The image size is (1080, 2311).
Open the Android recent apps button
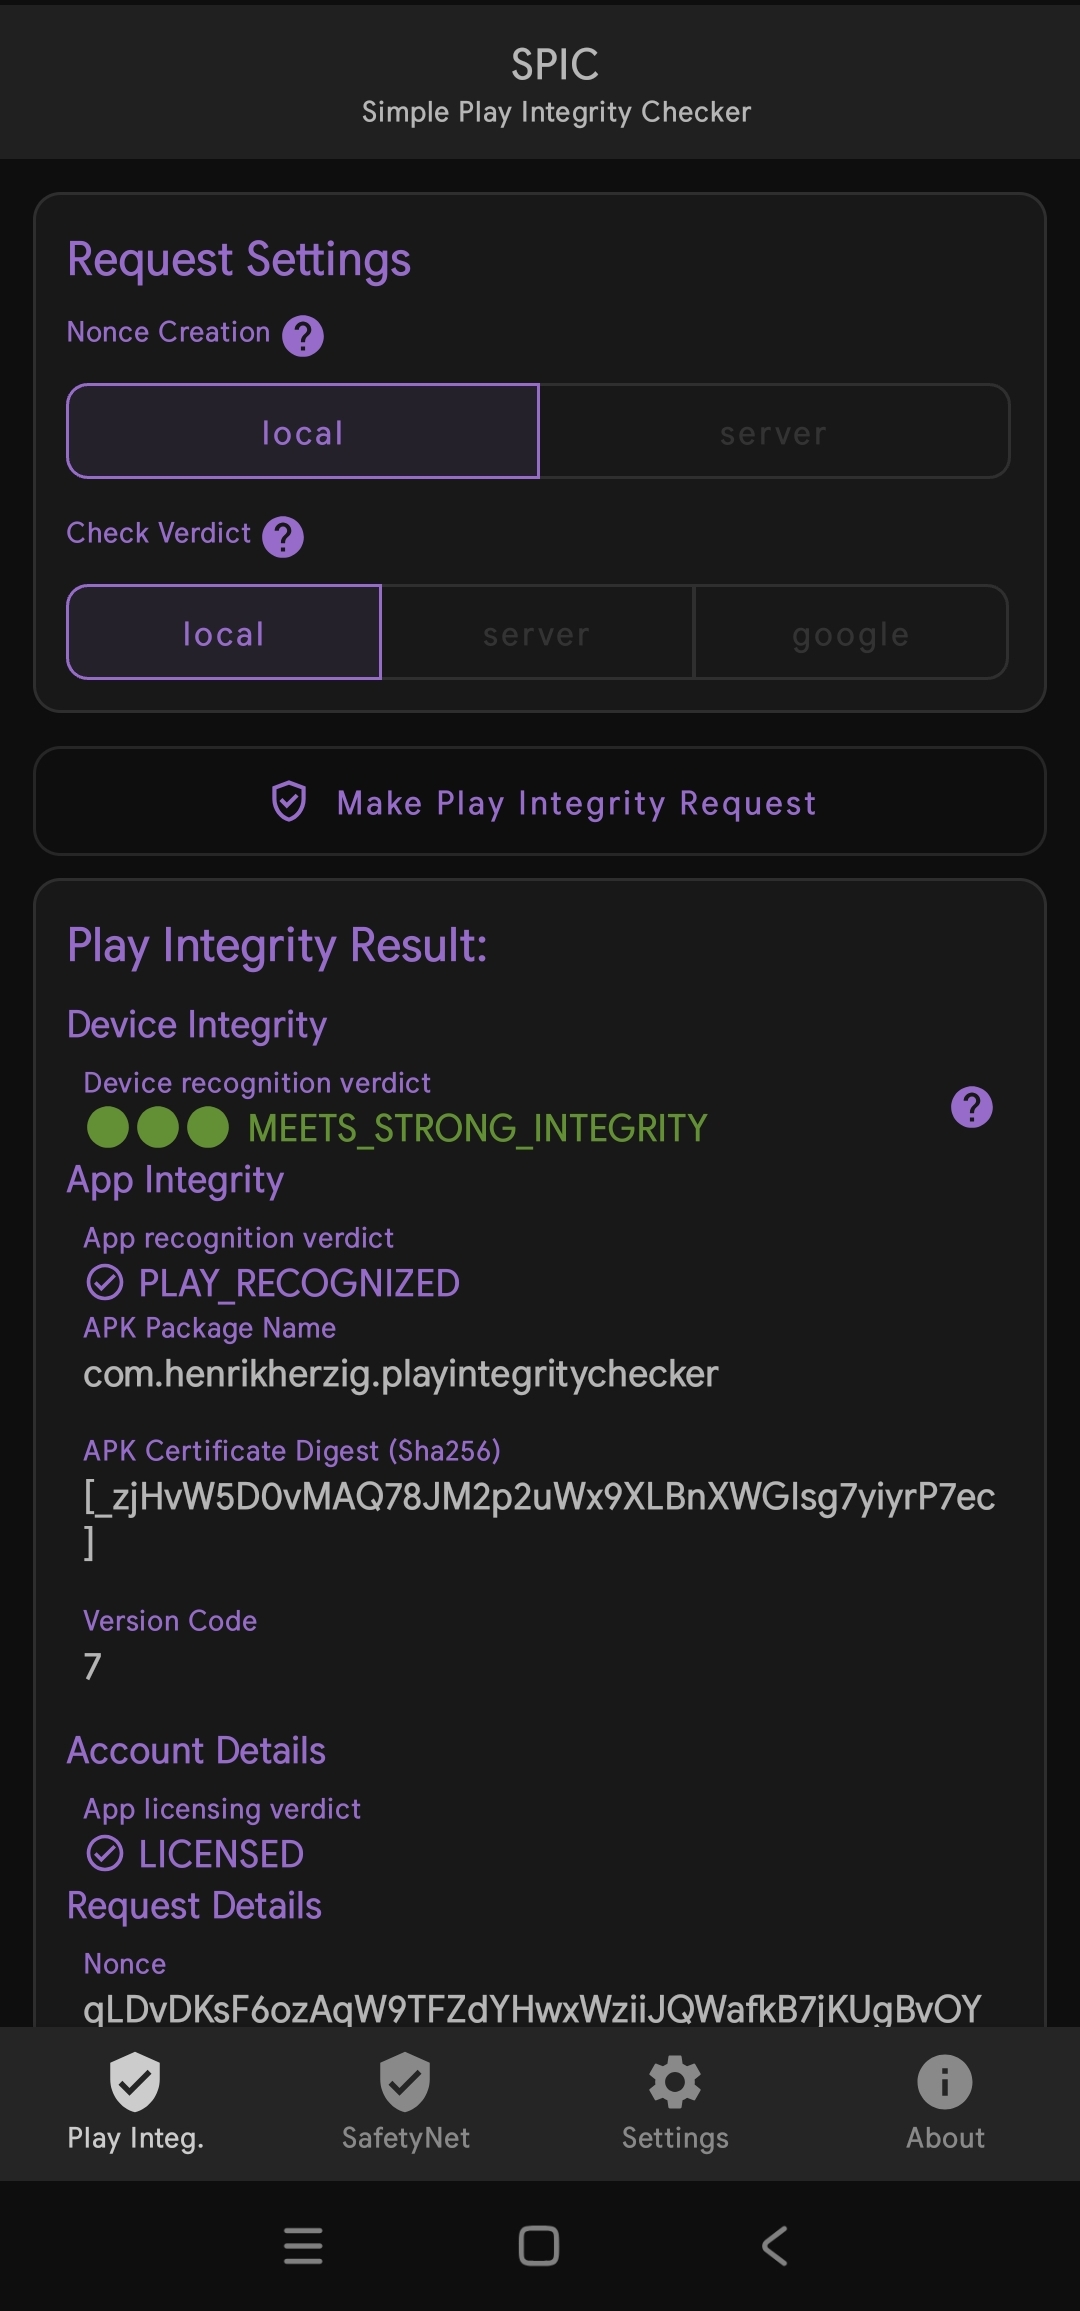[303, 2246]
